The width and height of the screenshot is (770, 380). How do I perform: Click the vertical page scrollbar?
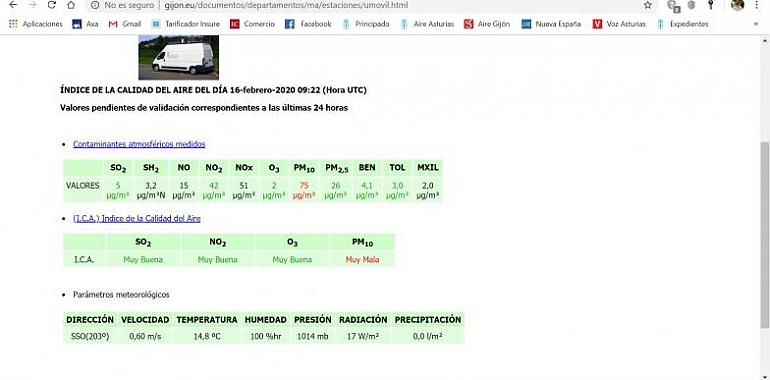765,235
